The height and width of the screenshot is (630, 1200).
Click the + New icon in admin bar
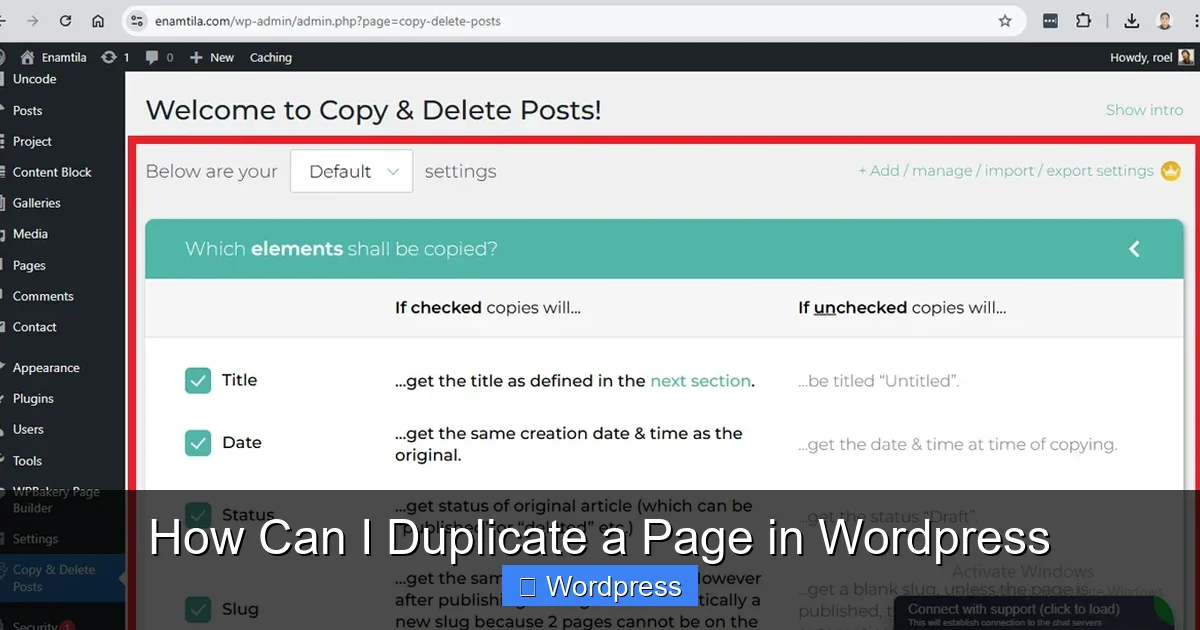[x=196, y=57]
